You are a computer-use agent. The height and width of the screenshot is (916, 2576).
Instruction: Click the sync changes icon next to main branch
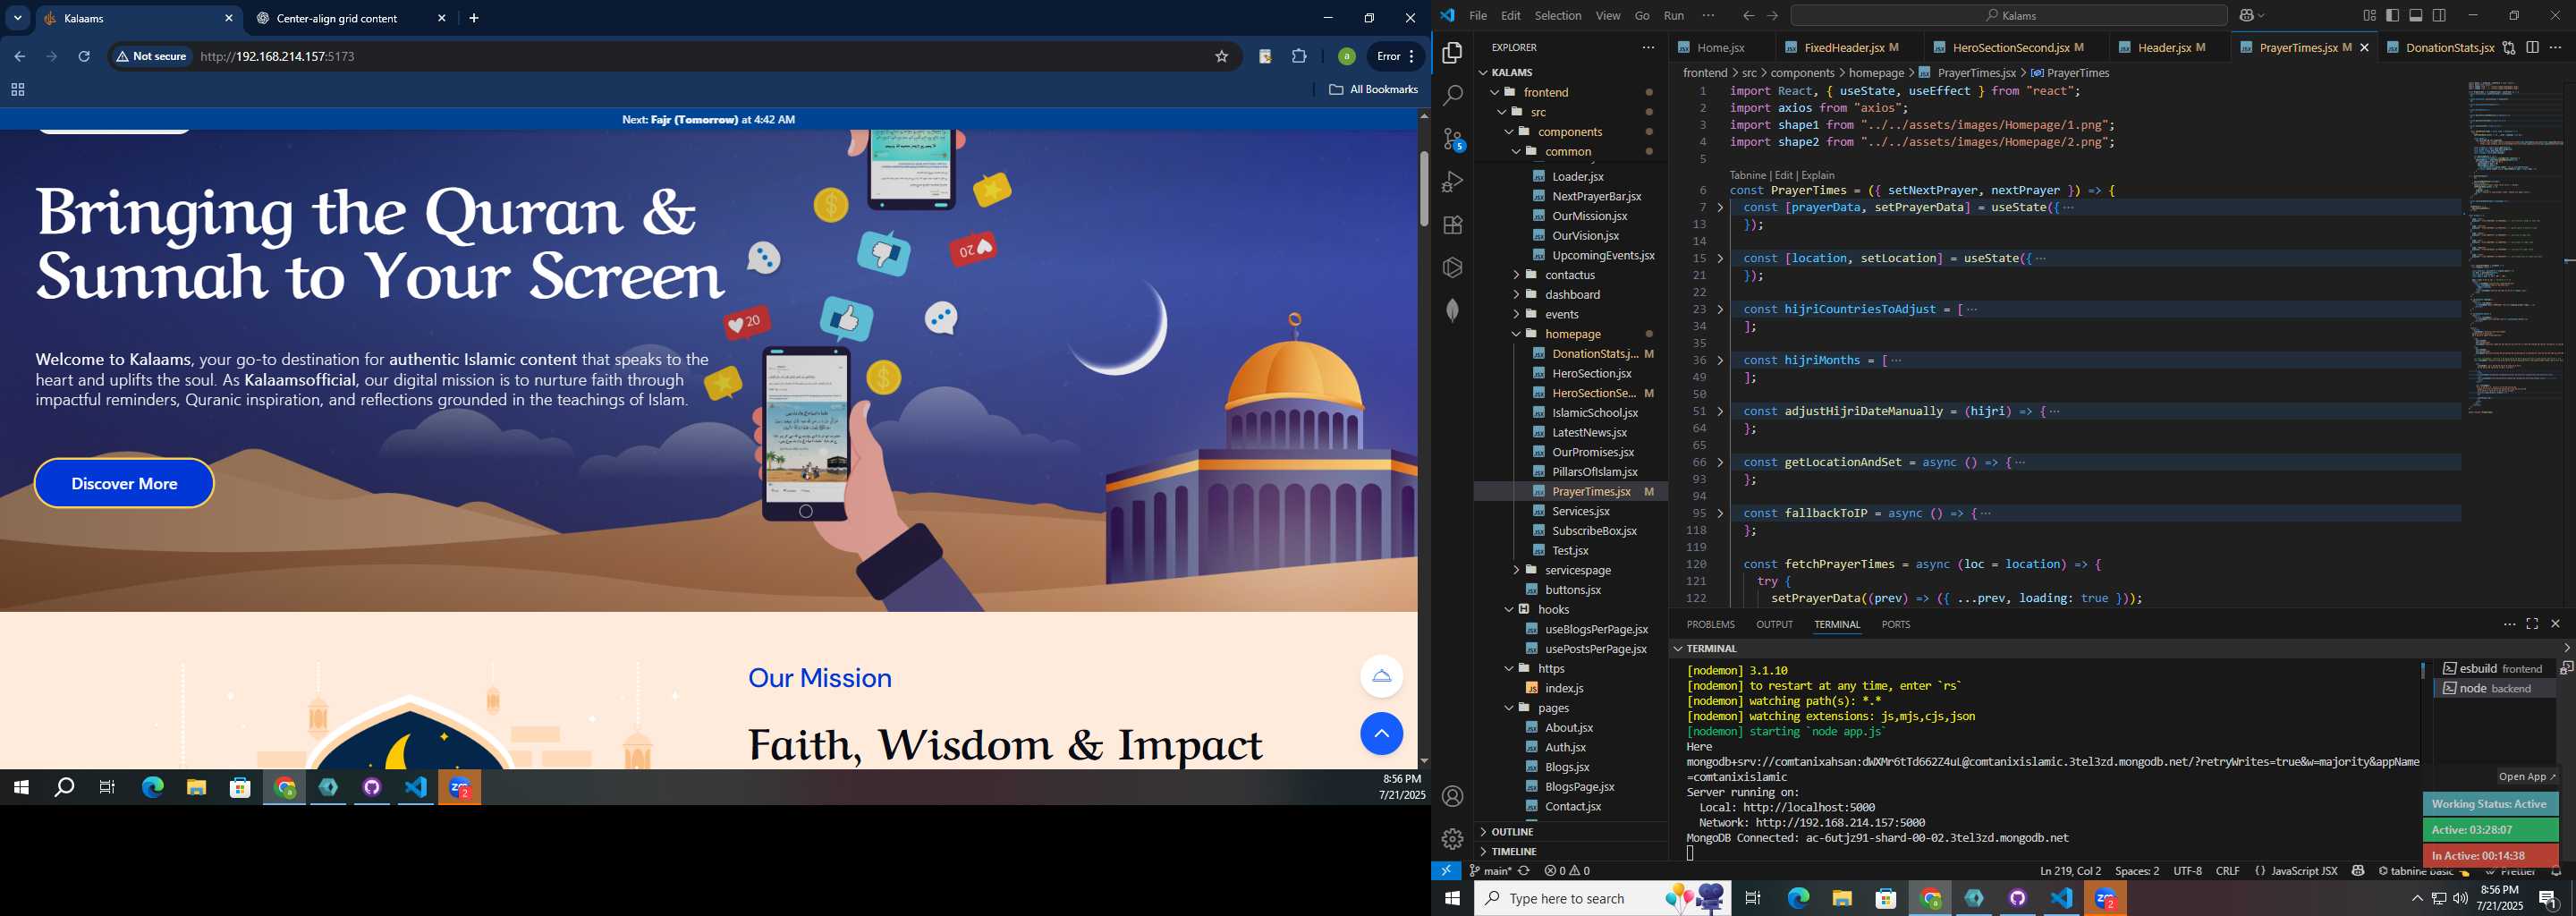(x=1524, y=871)
